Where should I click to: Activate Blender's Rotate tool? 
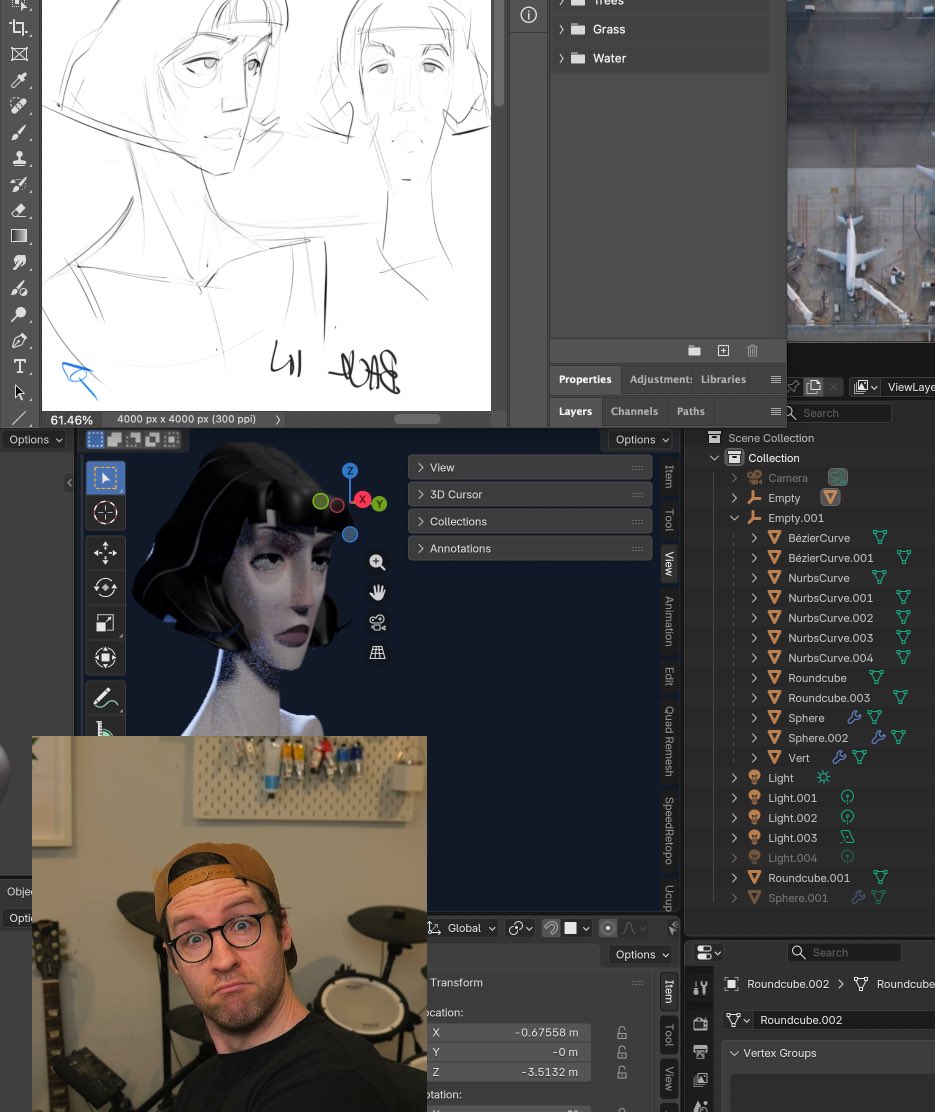click(x=106, y=588)
